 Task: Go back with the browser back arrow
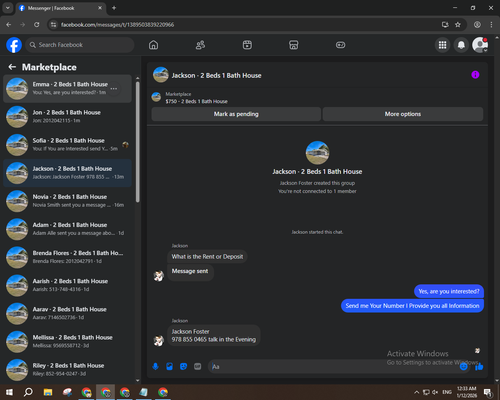coord(9,25)
